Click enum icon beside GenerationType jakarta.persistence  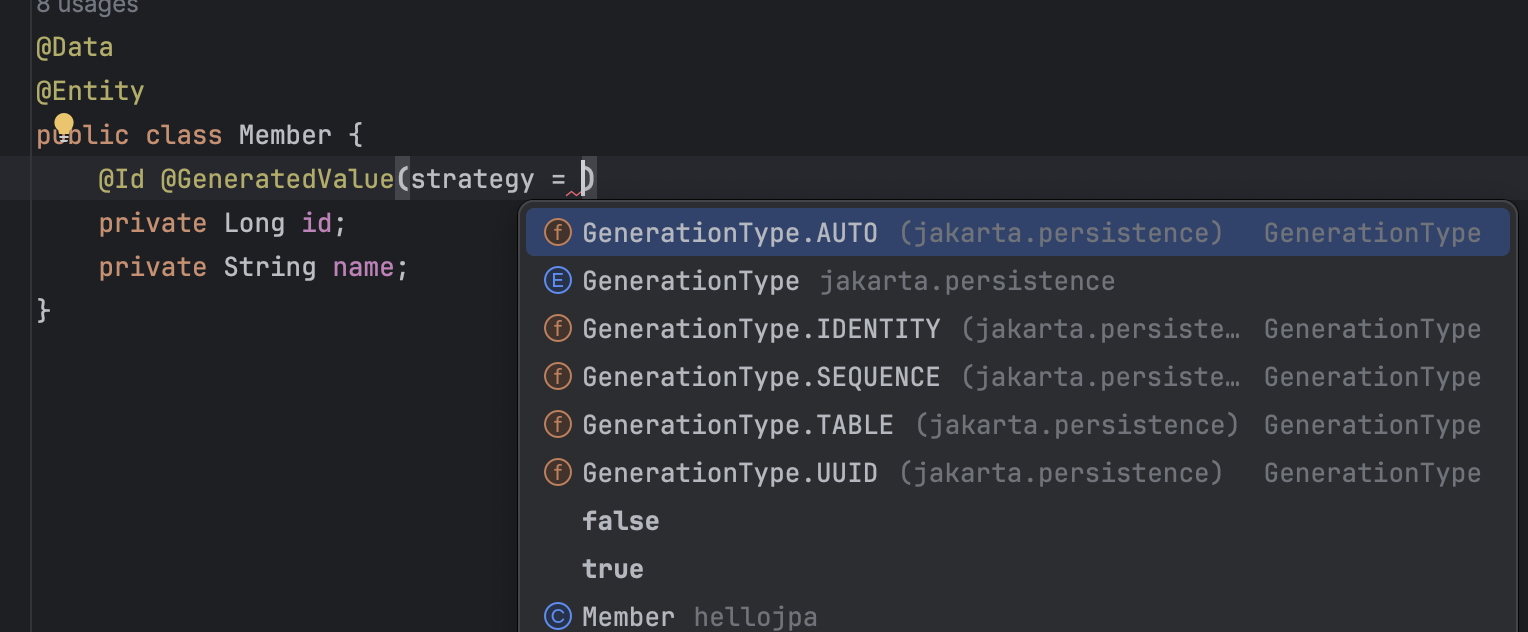[x=557, y=281]
